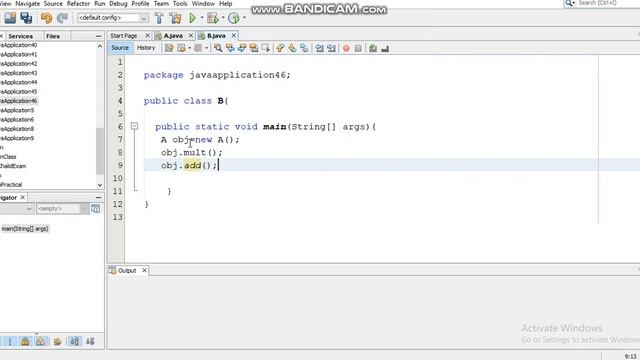Viewport: 640px width, 360px height.
Task: Run the project with green play icon
Action: pyautogui.click(x=193, y=18)
